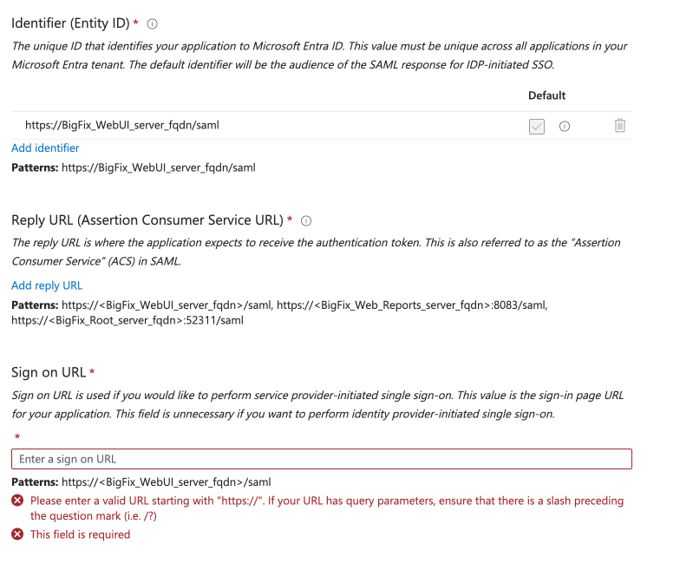The image size is (693, 570).
Task: Focus the 'Enter a sign on URL' field
Action: 321,459
